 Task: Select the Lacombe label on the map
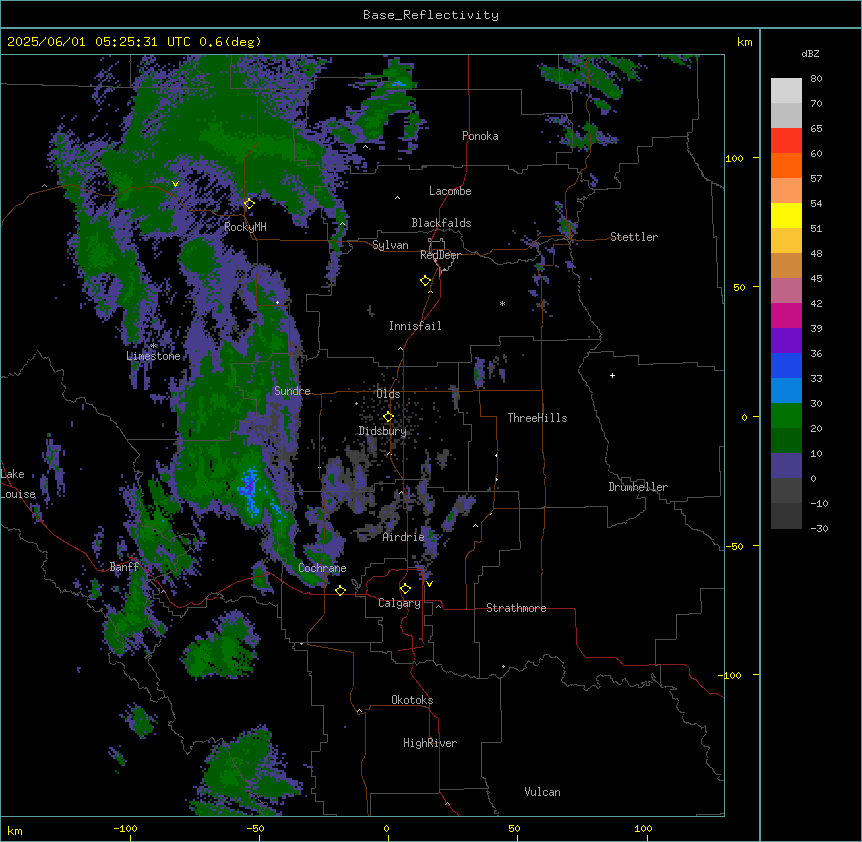[x=450, y=191]
